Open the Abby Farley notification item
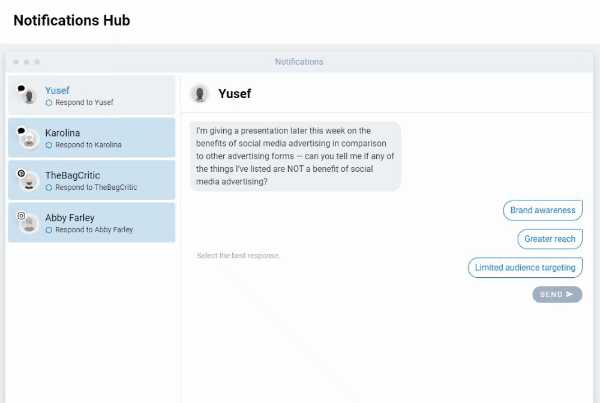The image size is (600, 403). (x=91, y=223)
